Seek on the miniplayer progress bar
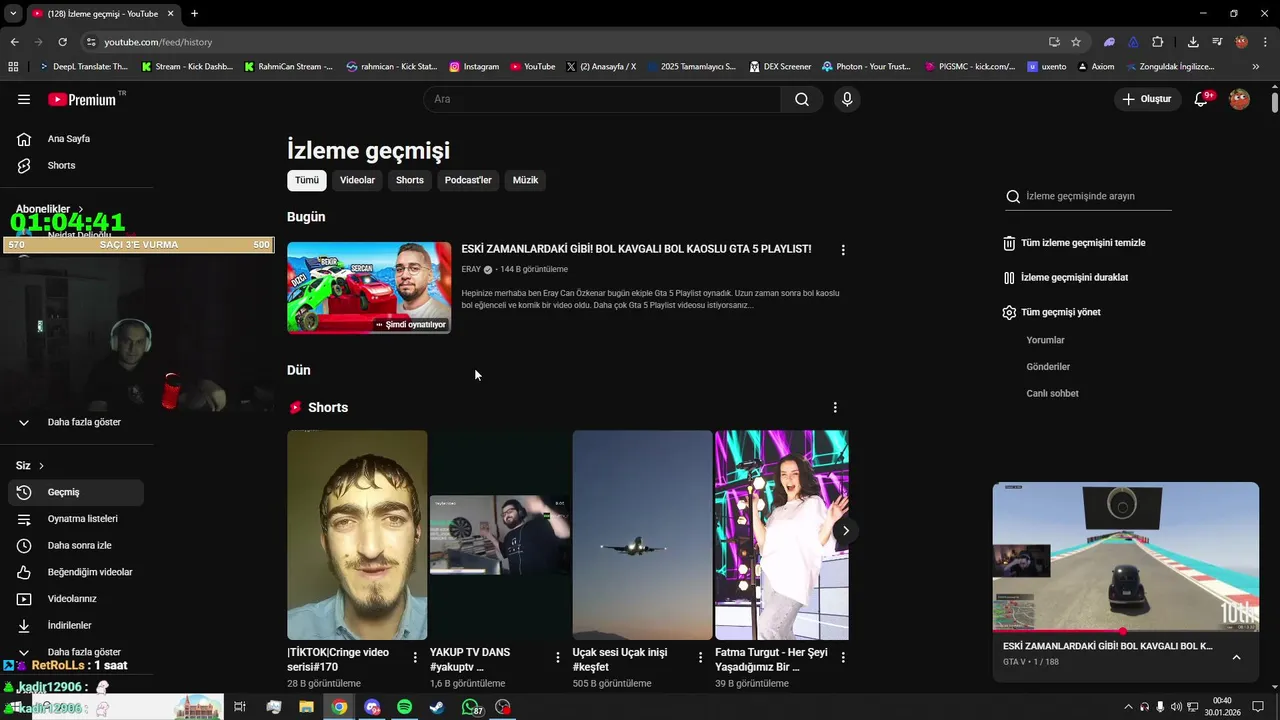Viewport: 1280px width, 720px height. pos(1125,631)
